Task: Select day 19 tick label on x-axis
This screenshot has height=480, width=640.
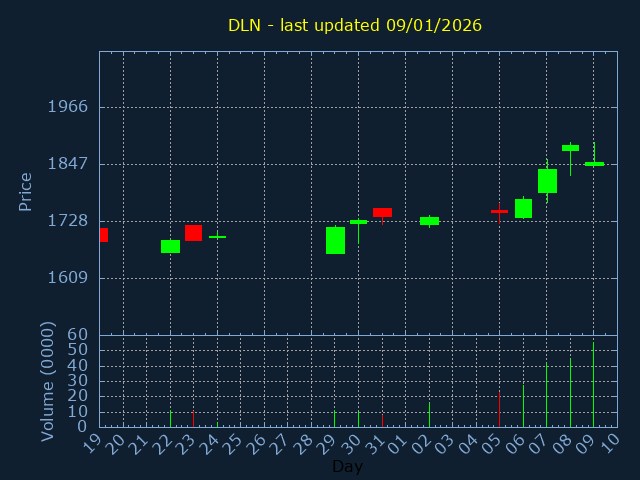Action: tap(93, 443)
